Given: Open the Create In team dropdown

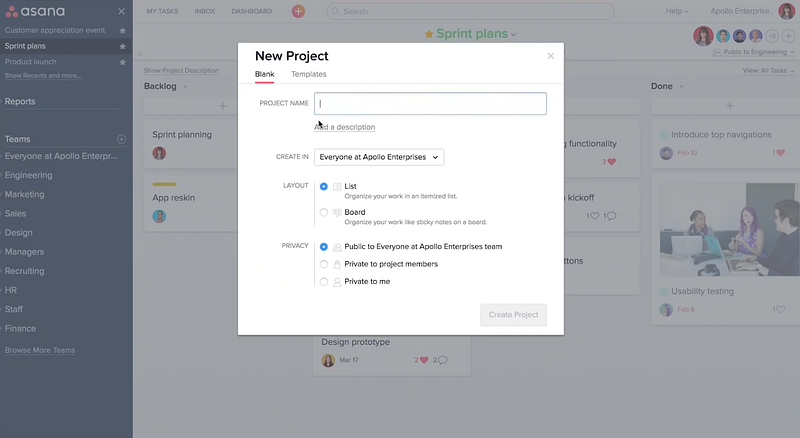Looking at the screenshot, I should pyautogui.click(x=378, y=157).
